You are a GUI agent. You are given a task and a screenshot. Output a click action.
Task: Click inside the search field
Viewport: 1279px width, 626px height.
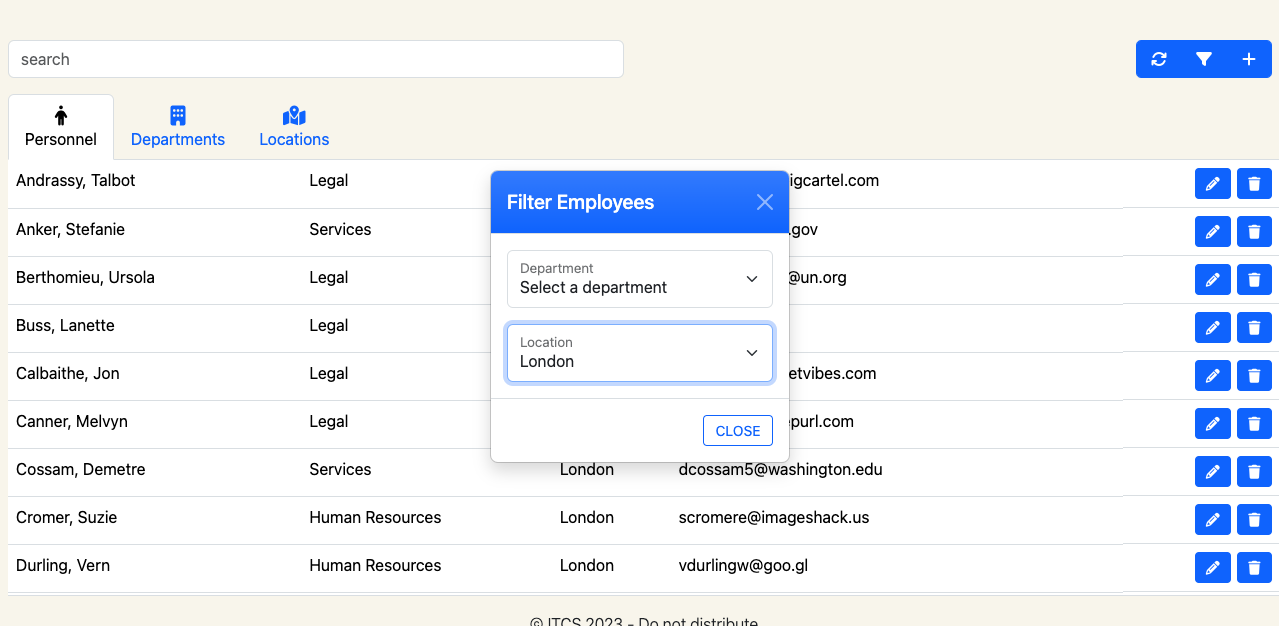[315, 59]
